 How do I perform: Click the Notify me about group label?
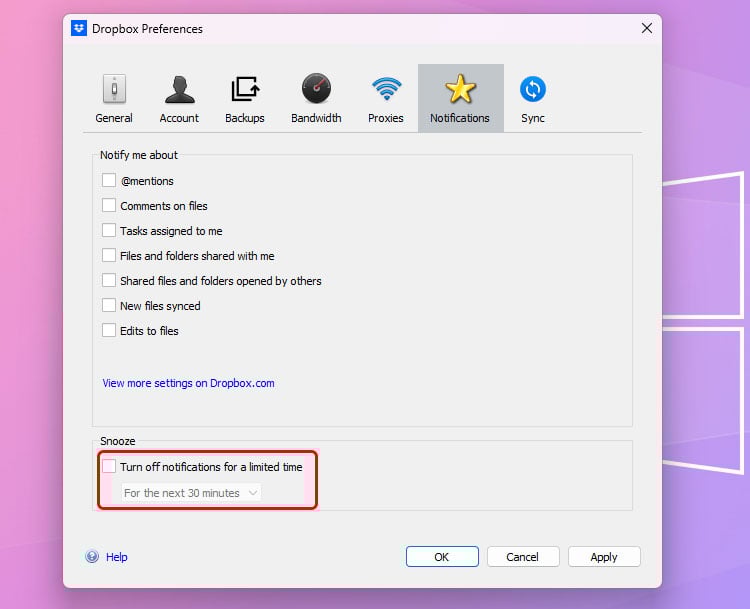(x=139, y=155)
